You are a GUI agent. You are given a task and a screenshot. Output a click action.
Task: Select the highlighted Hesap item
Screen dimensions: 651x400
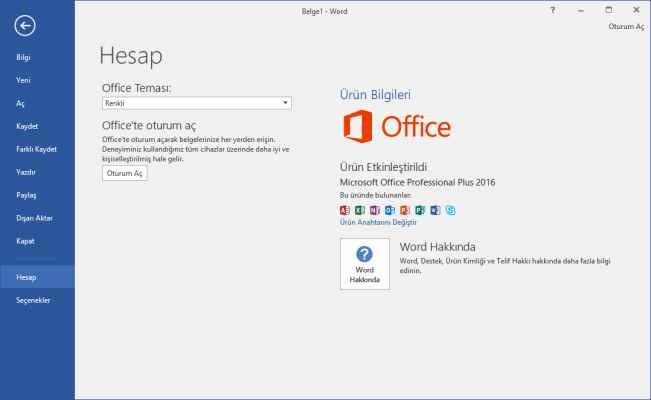pos(37,277)
